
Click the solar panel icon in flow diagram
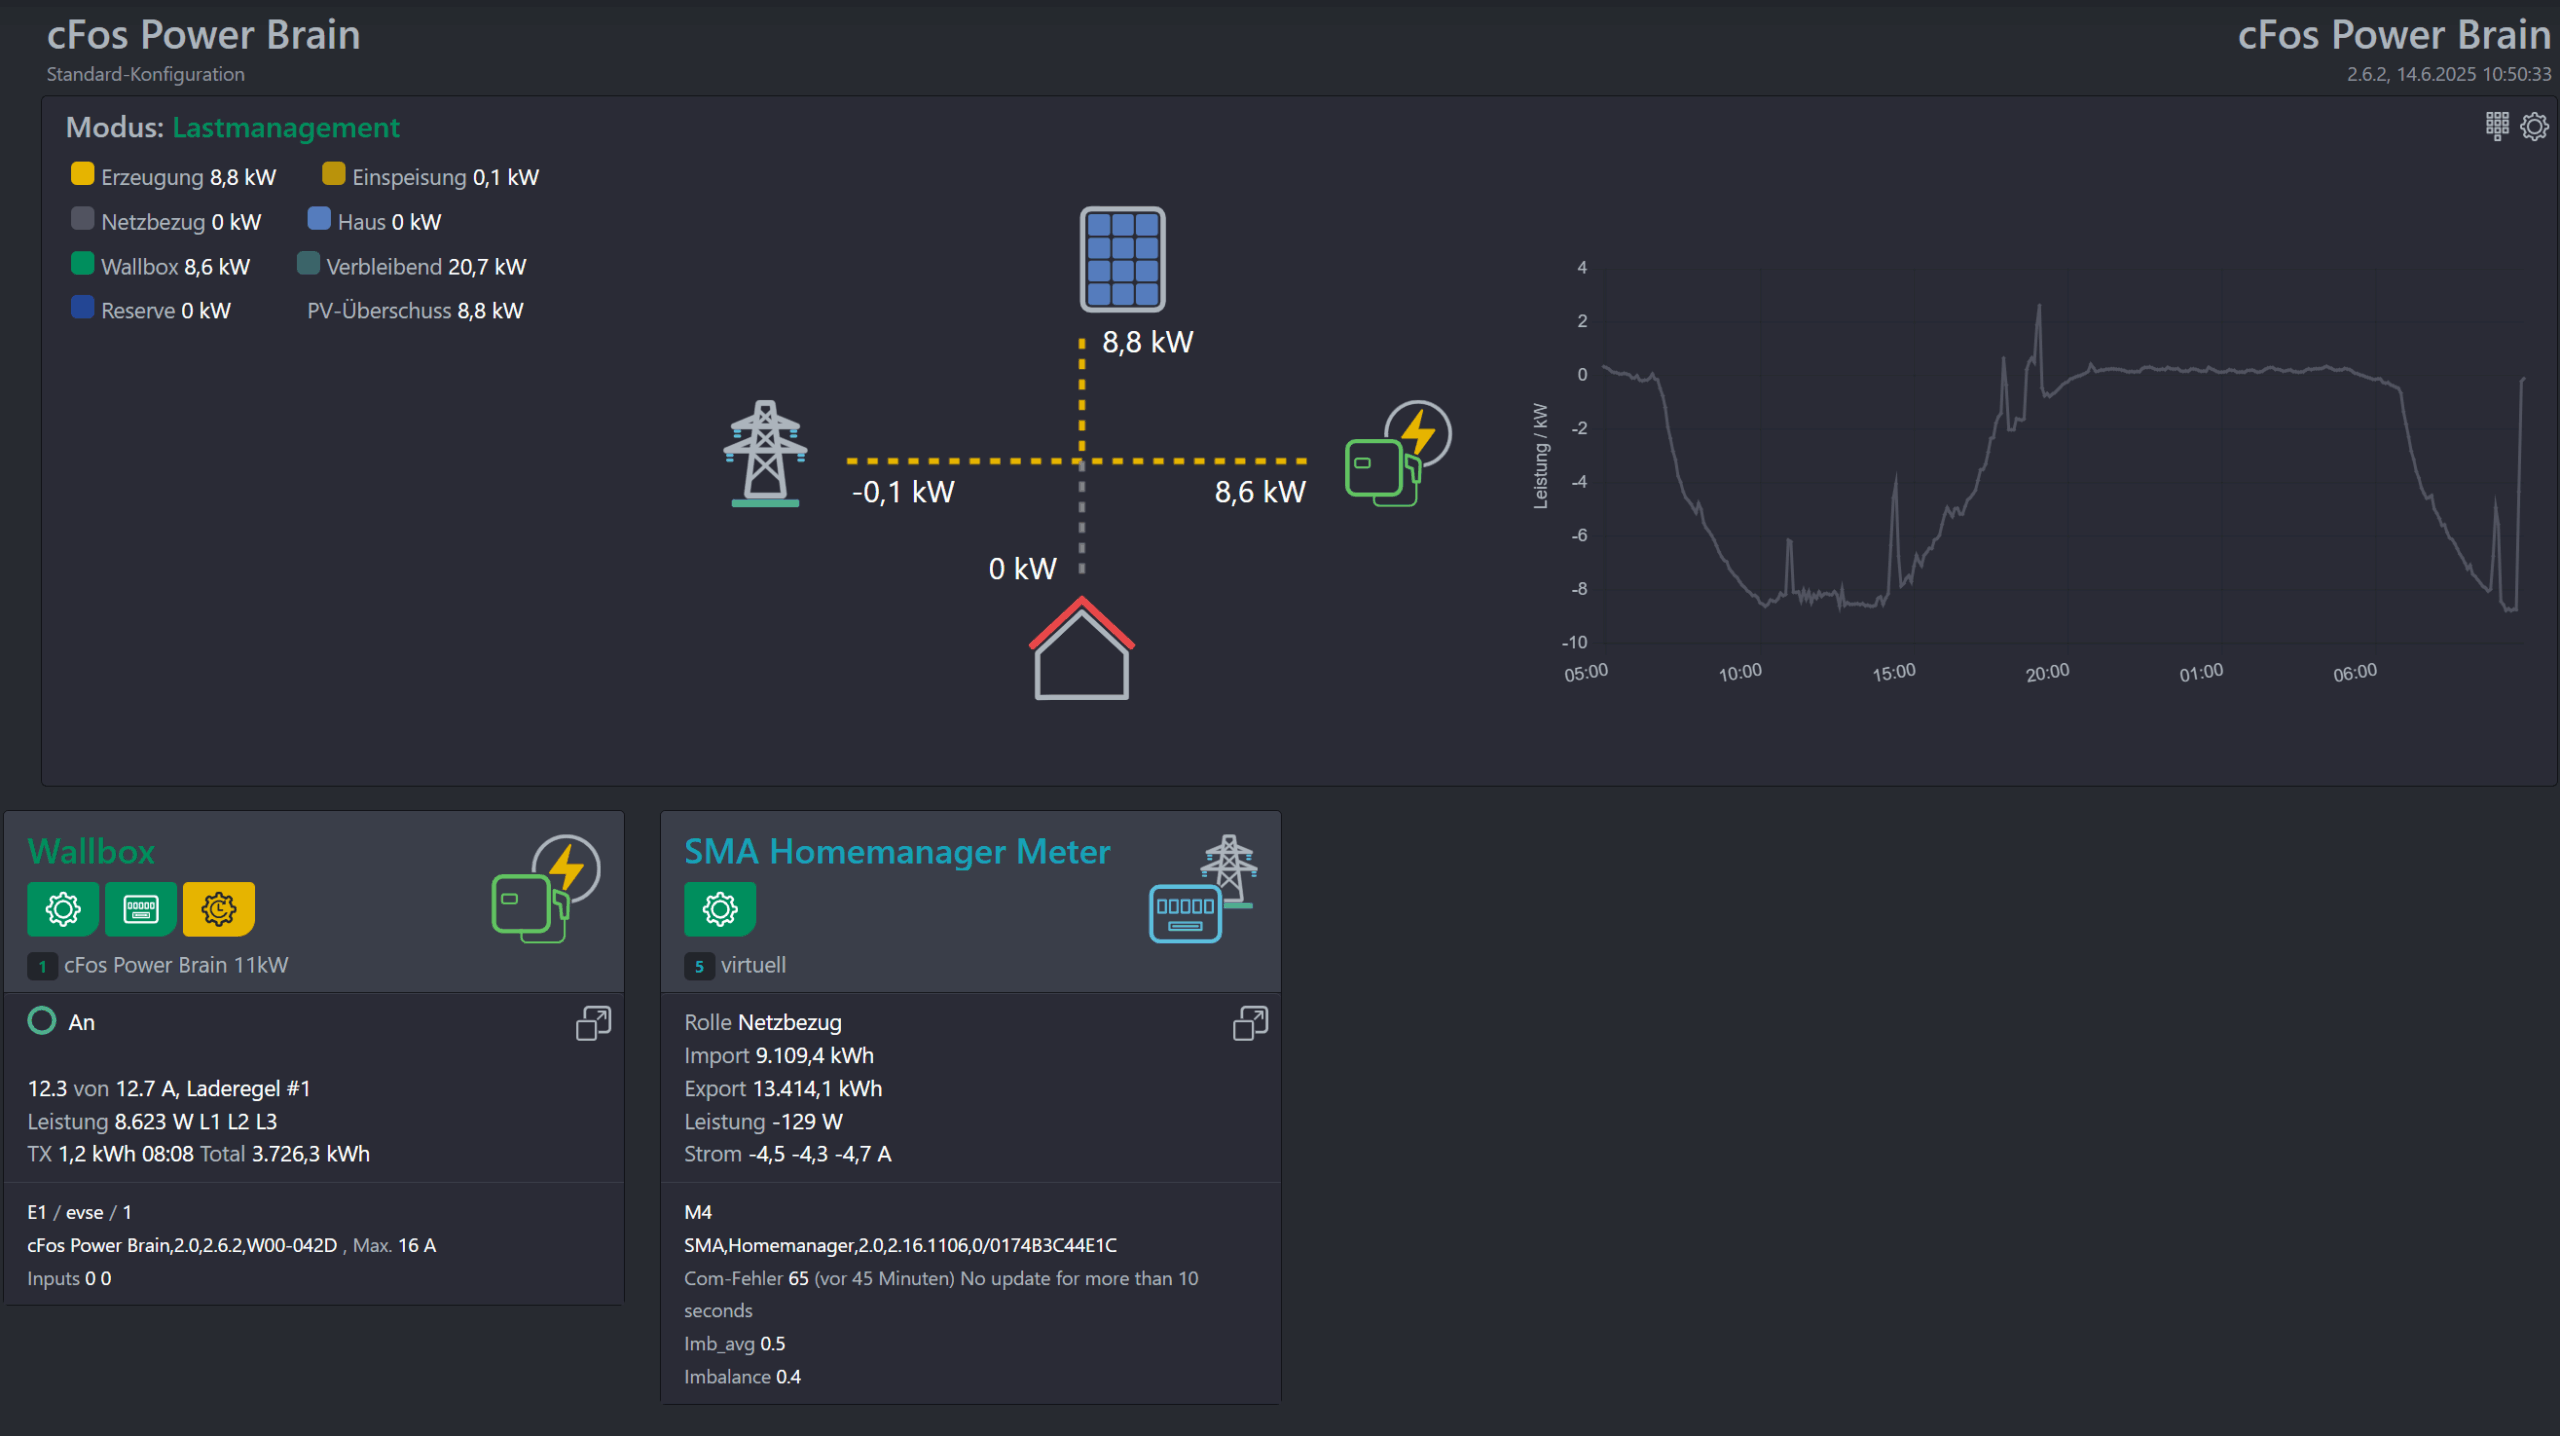[1122, 259]
